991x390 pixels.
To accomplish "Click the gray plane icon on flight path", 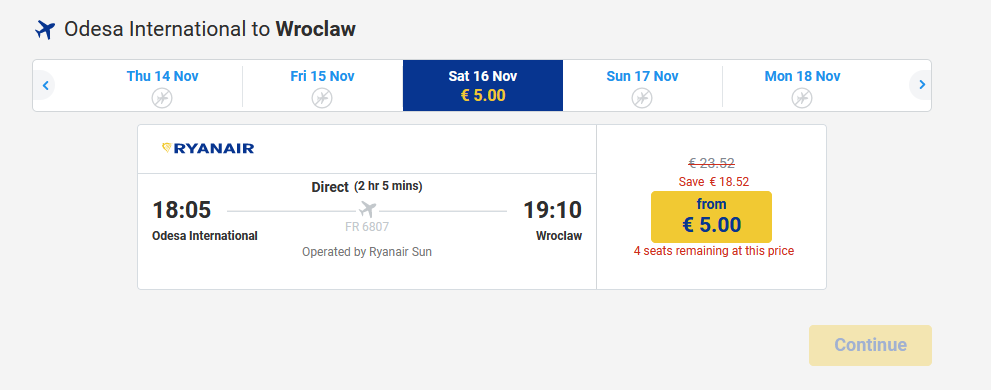I will 367,209.
